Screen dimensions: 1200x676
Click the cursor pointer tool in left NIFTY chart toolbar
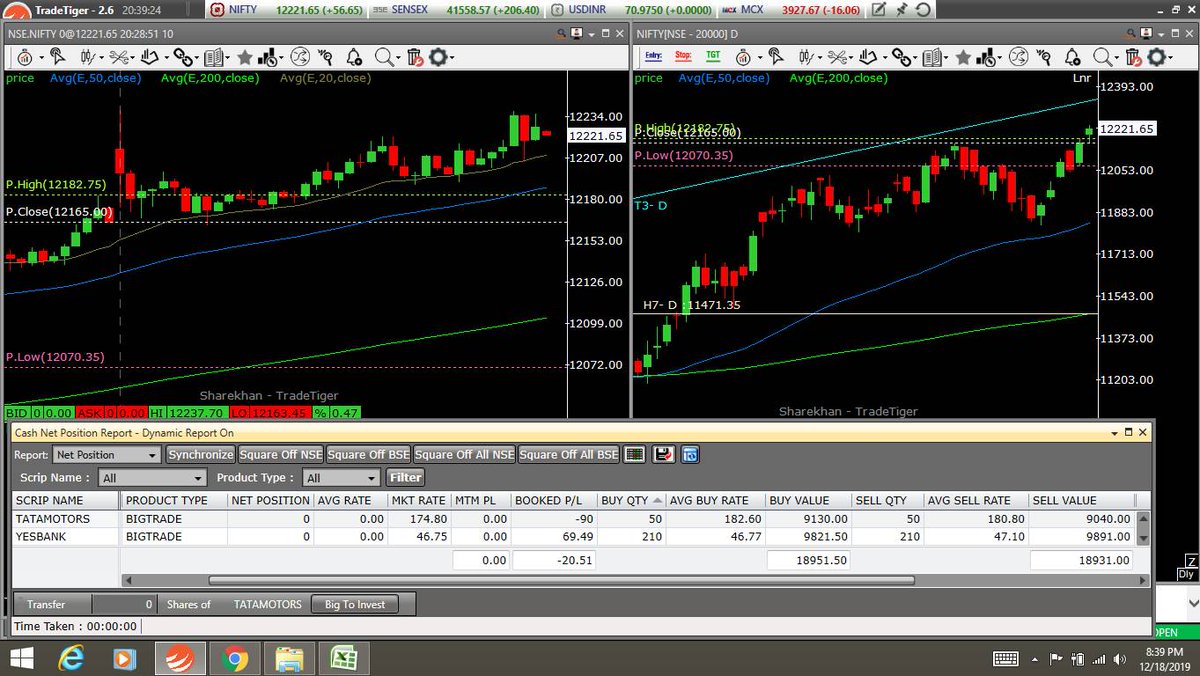(x=58, y=57)
